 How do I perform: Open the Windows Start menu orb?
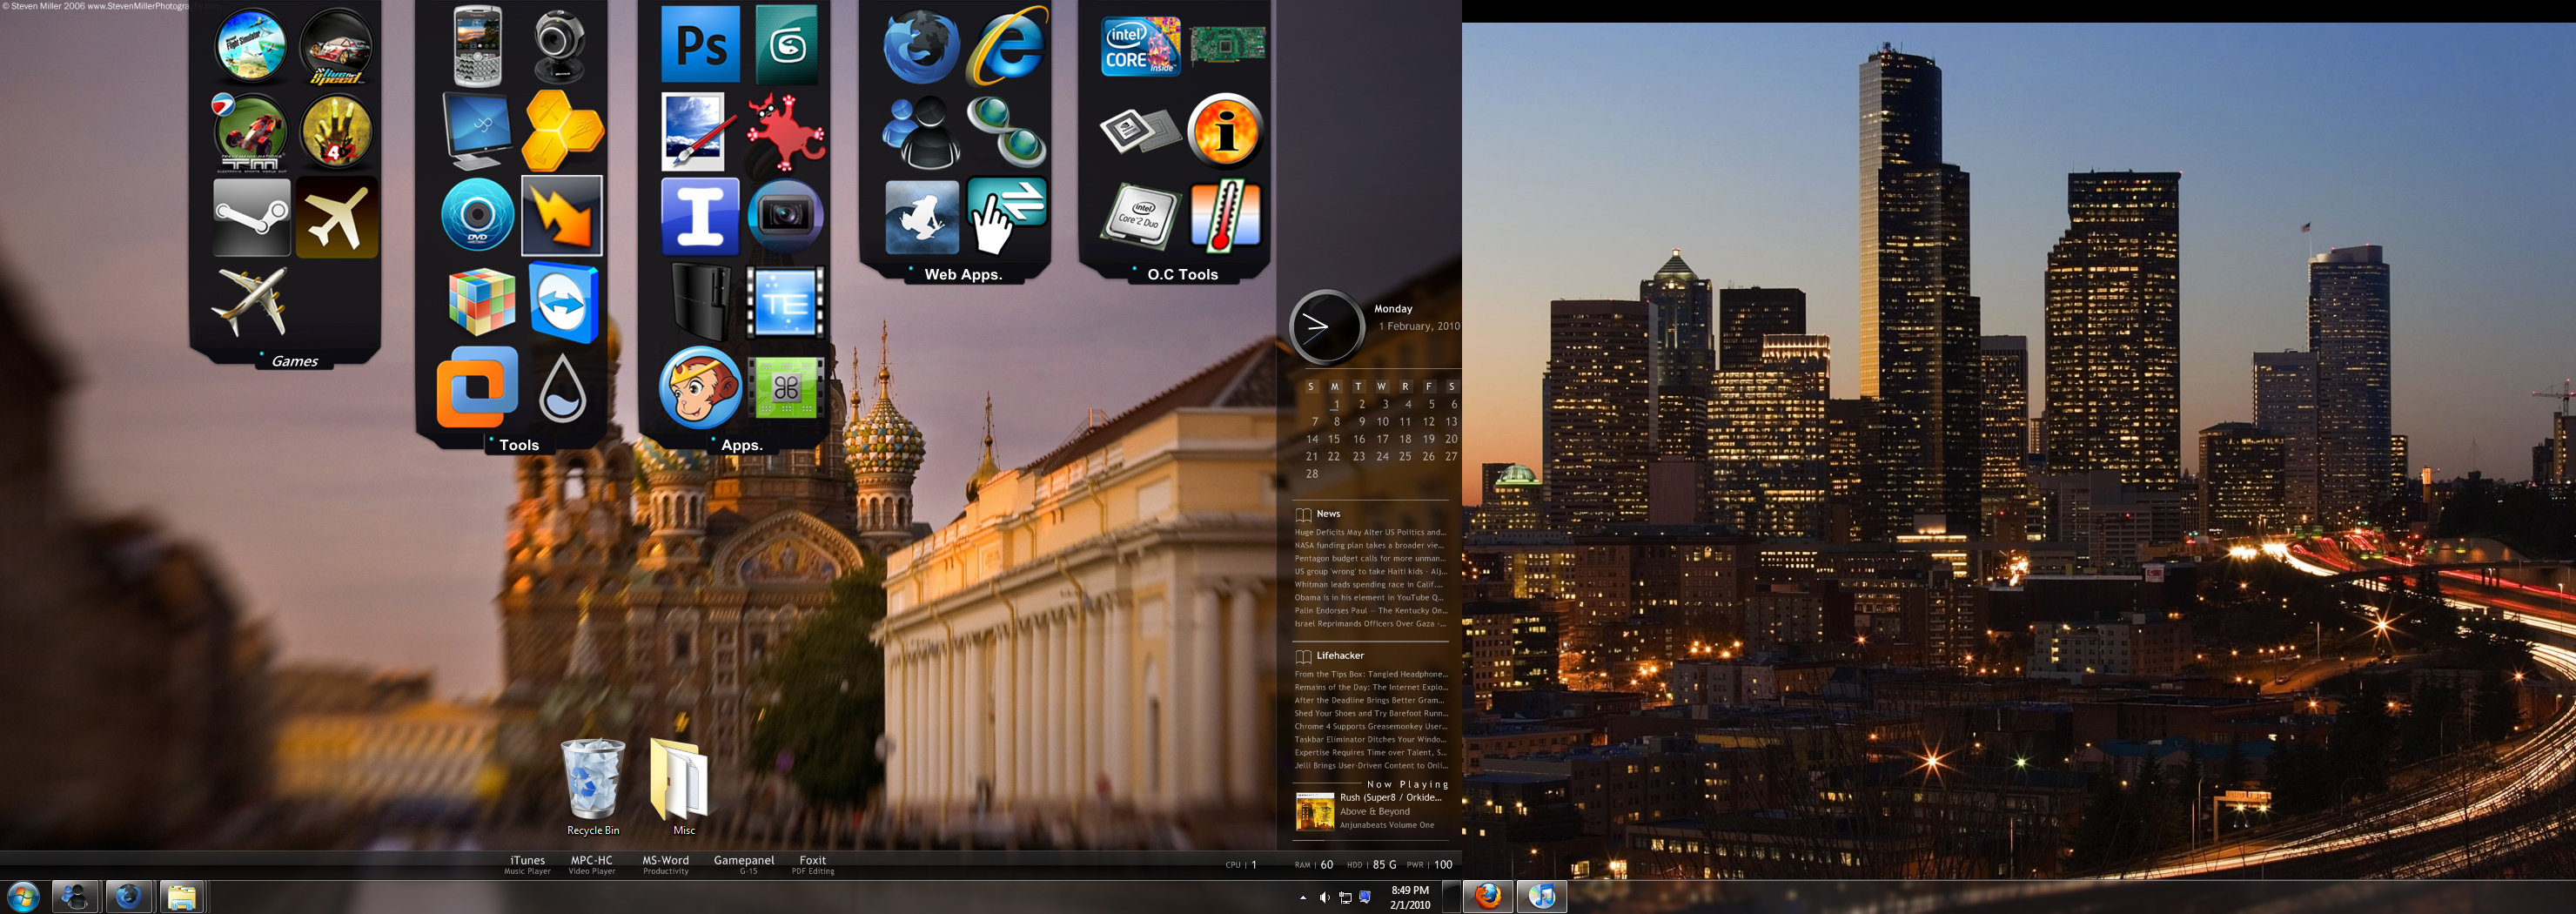coord(22,897)
